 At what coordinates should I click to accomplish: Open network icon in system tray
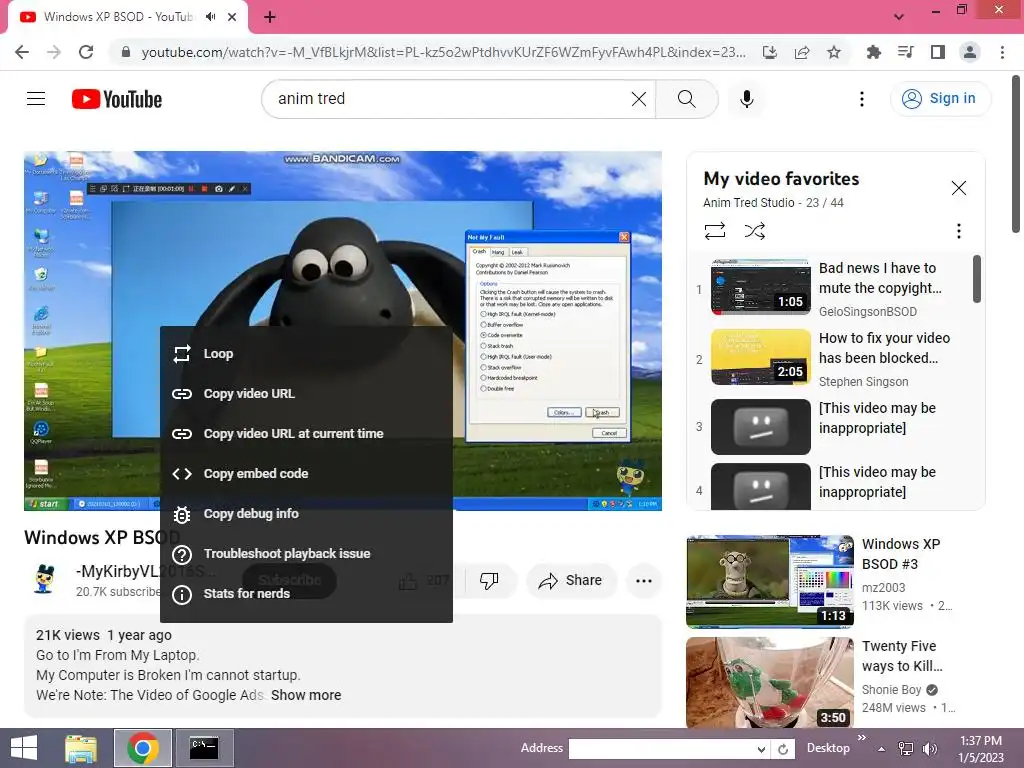906,749
